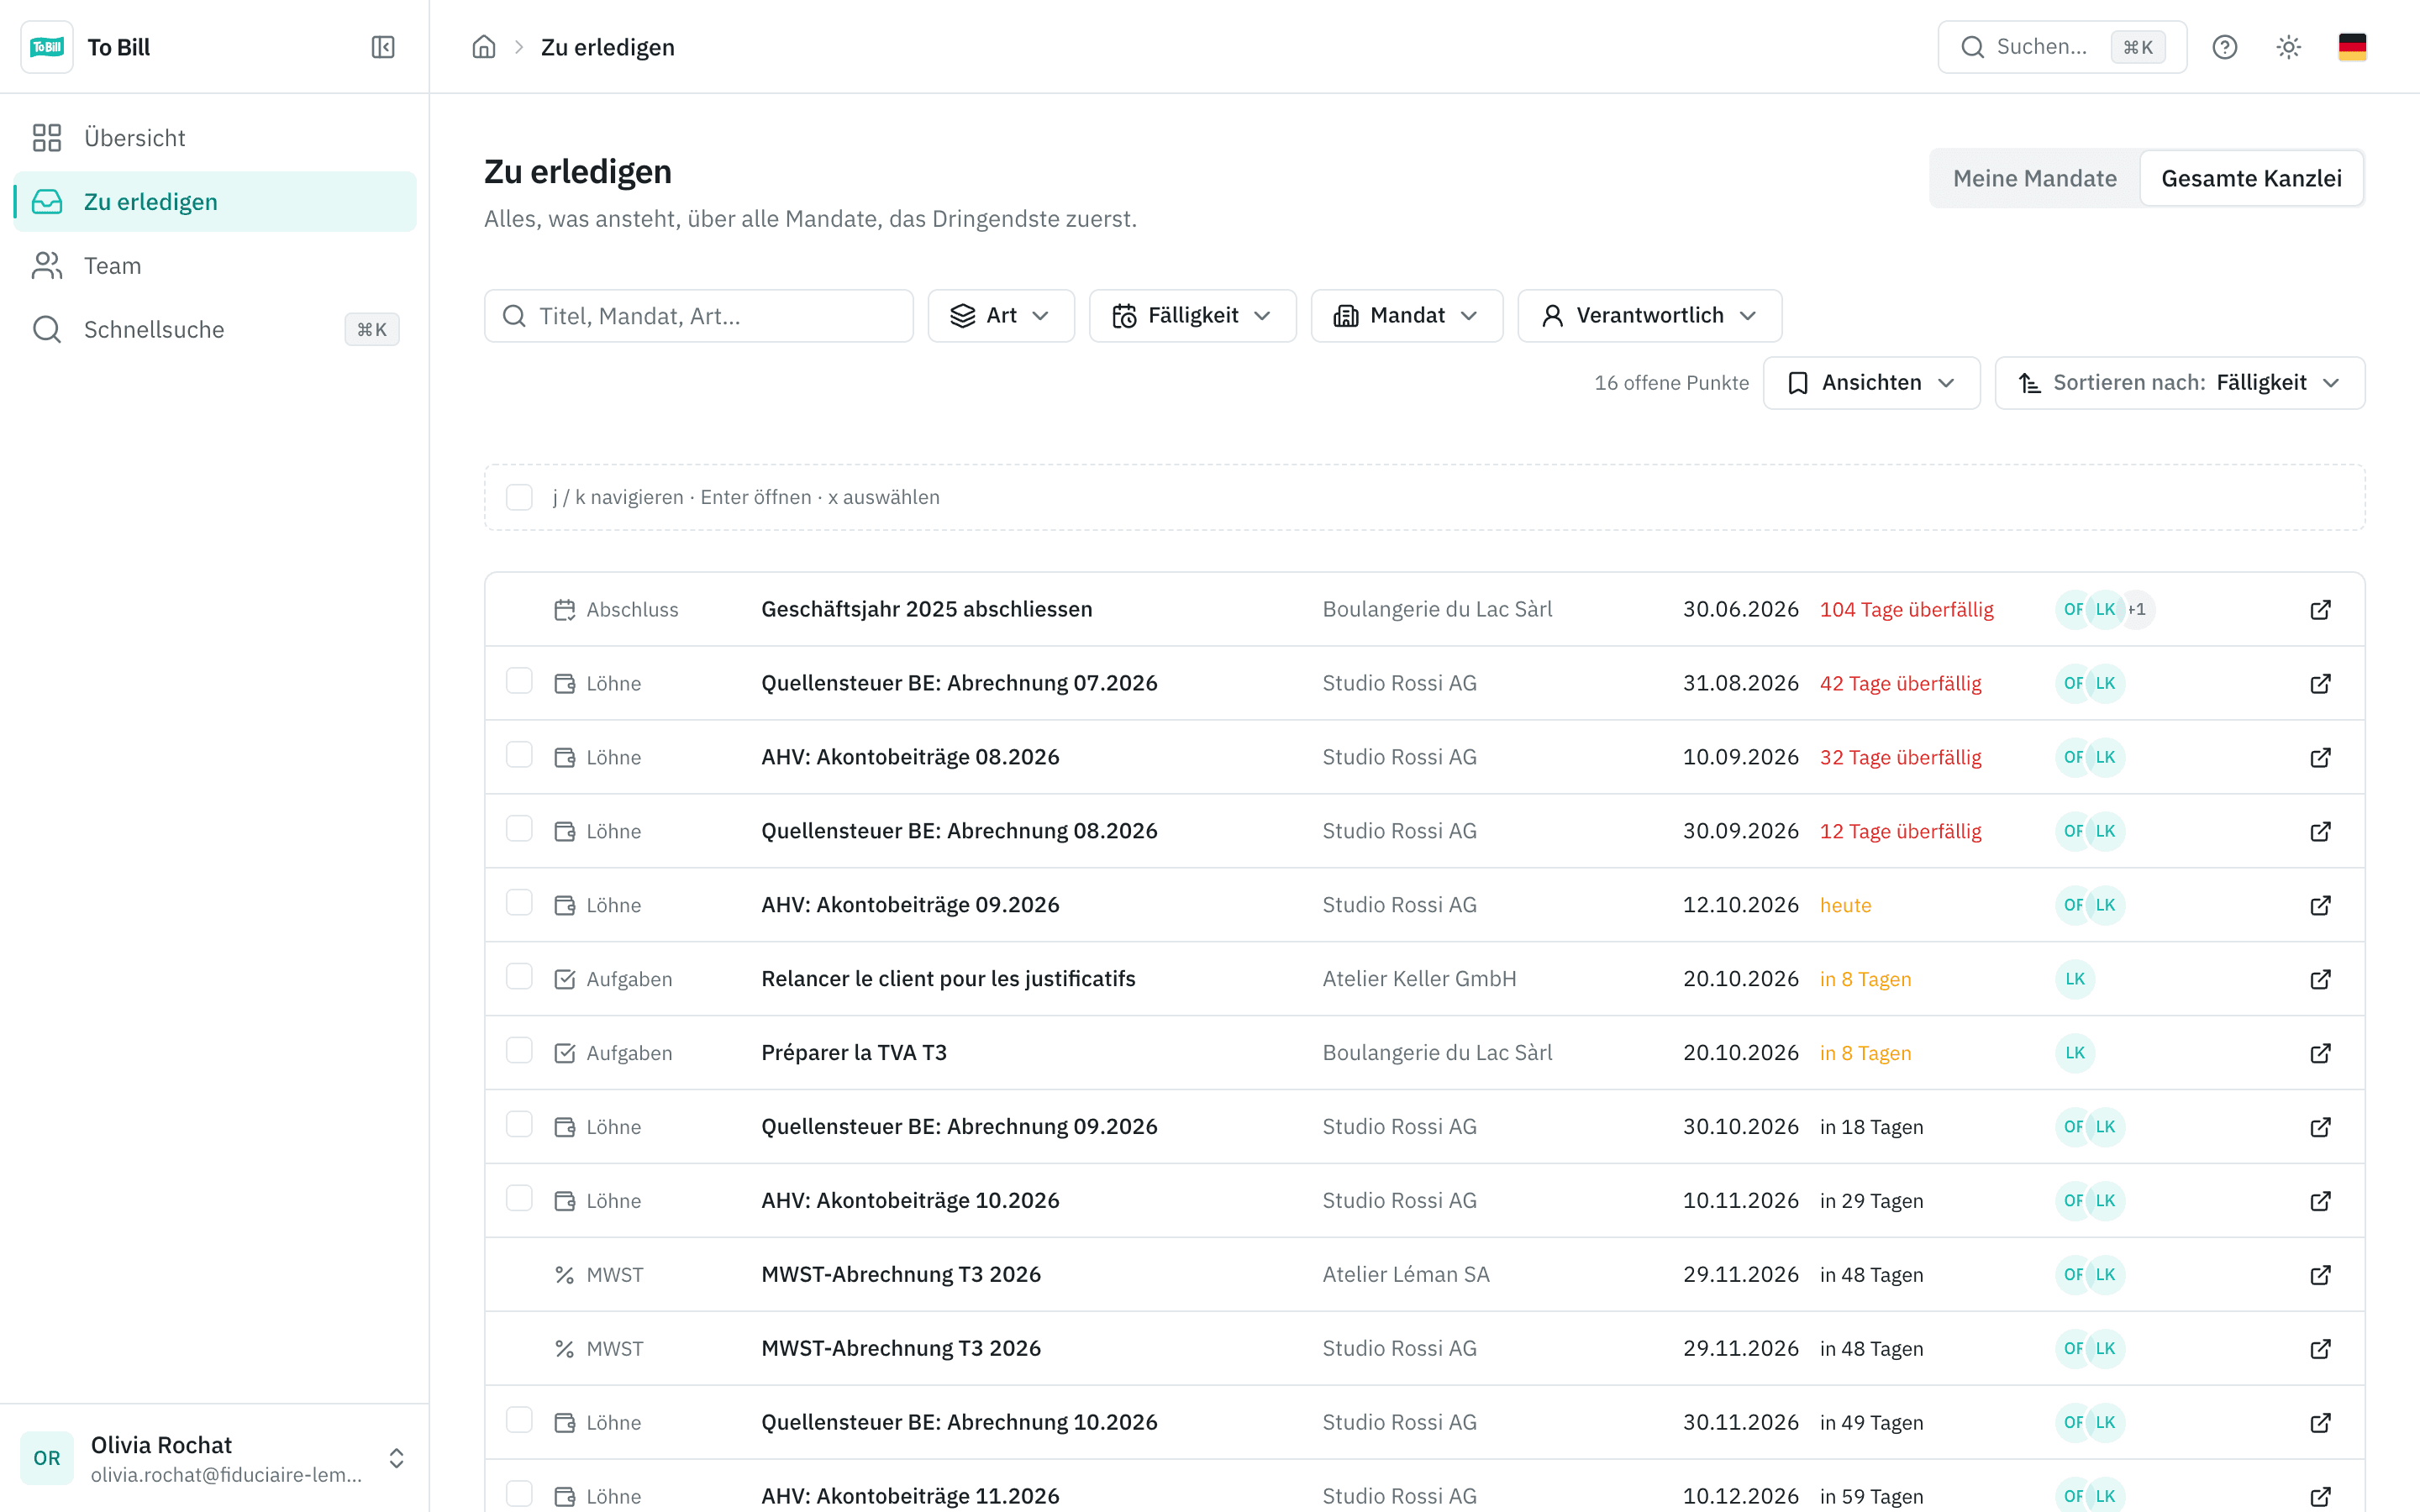
Task: Open external link for Geschäftsjahr 2025 abschliessen
Action: [2320, 609]
